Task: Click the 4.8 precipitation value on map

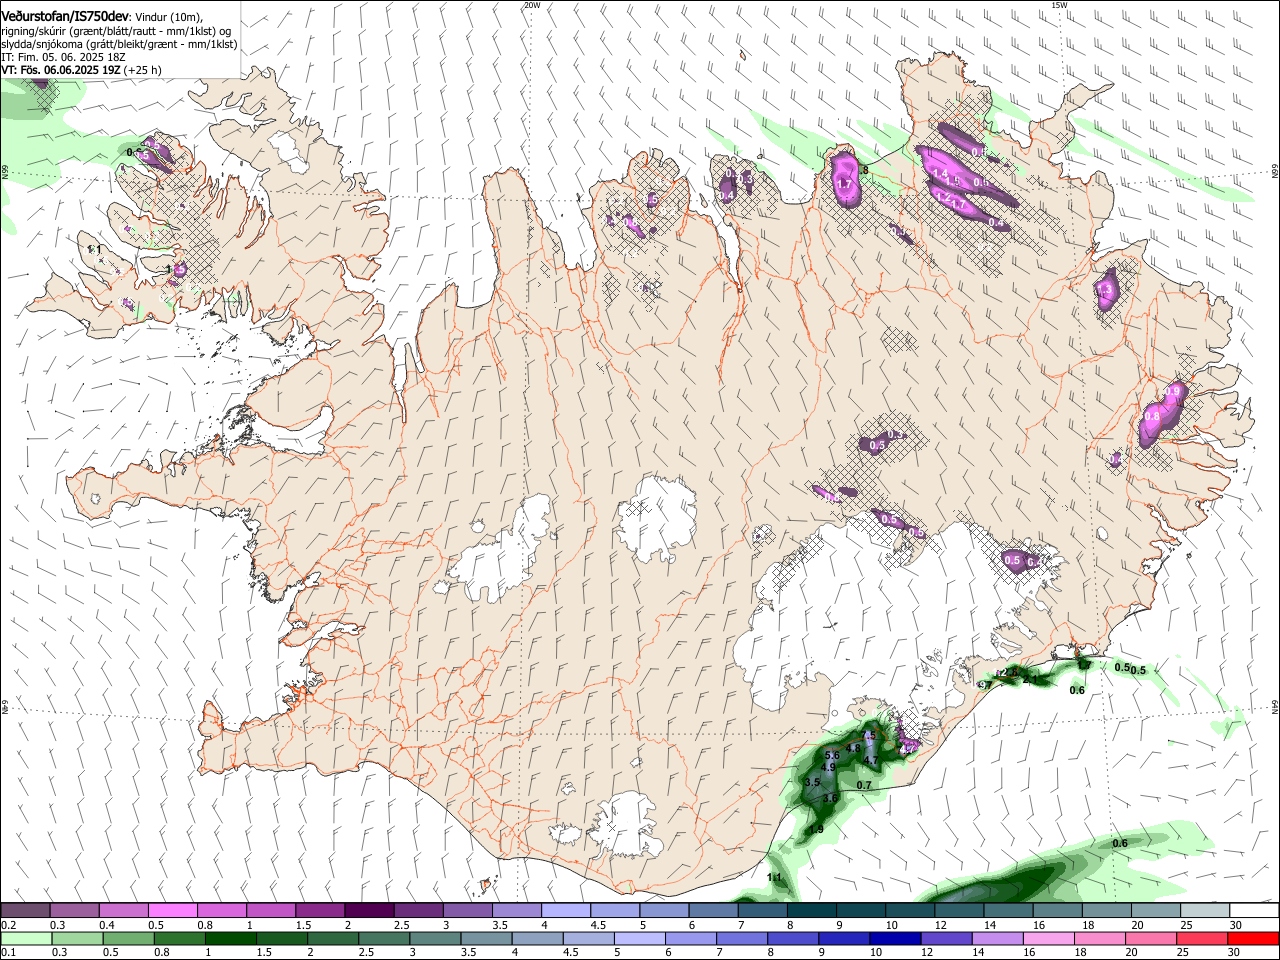Action: [x=853, y=748]
